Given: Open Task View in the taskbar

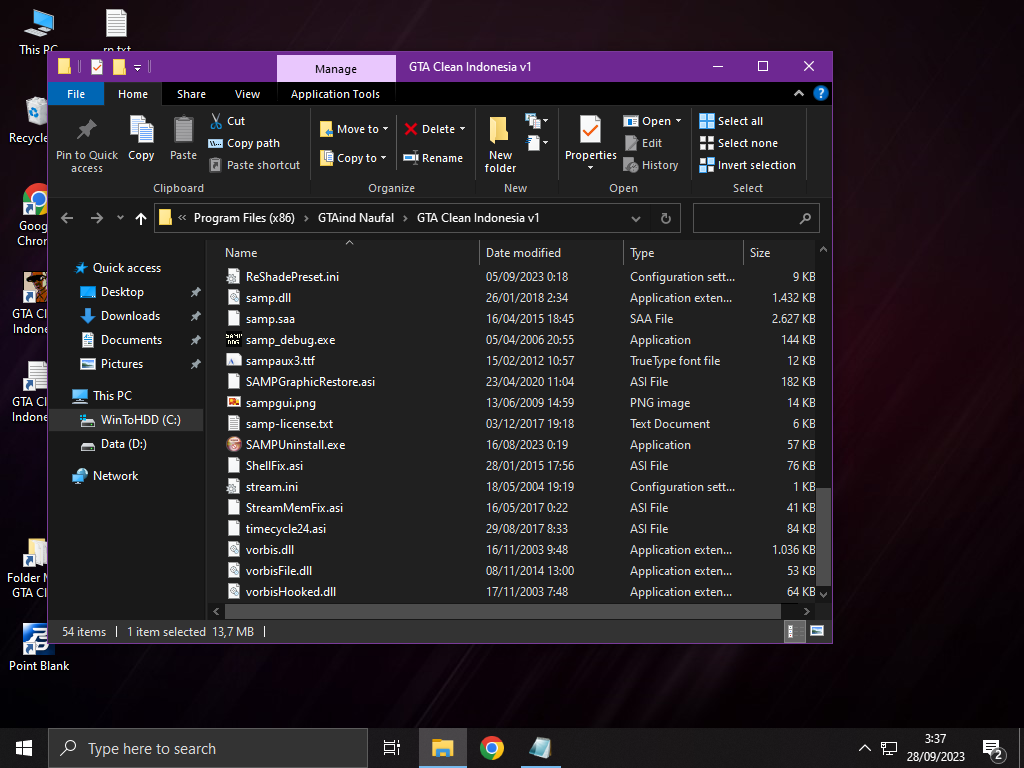Looking at the screenshot, I should click(391, 748).
